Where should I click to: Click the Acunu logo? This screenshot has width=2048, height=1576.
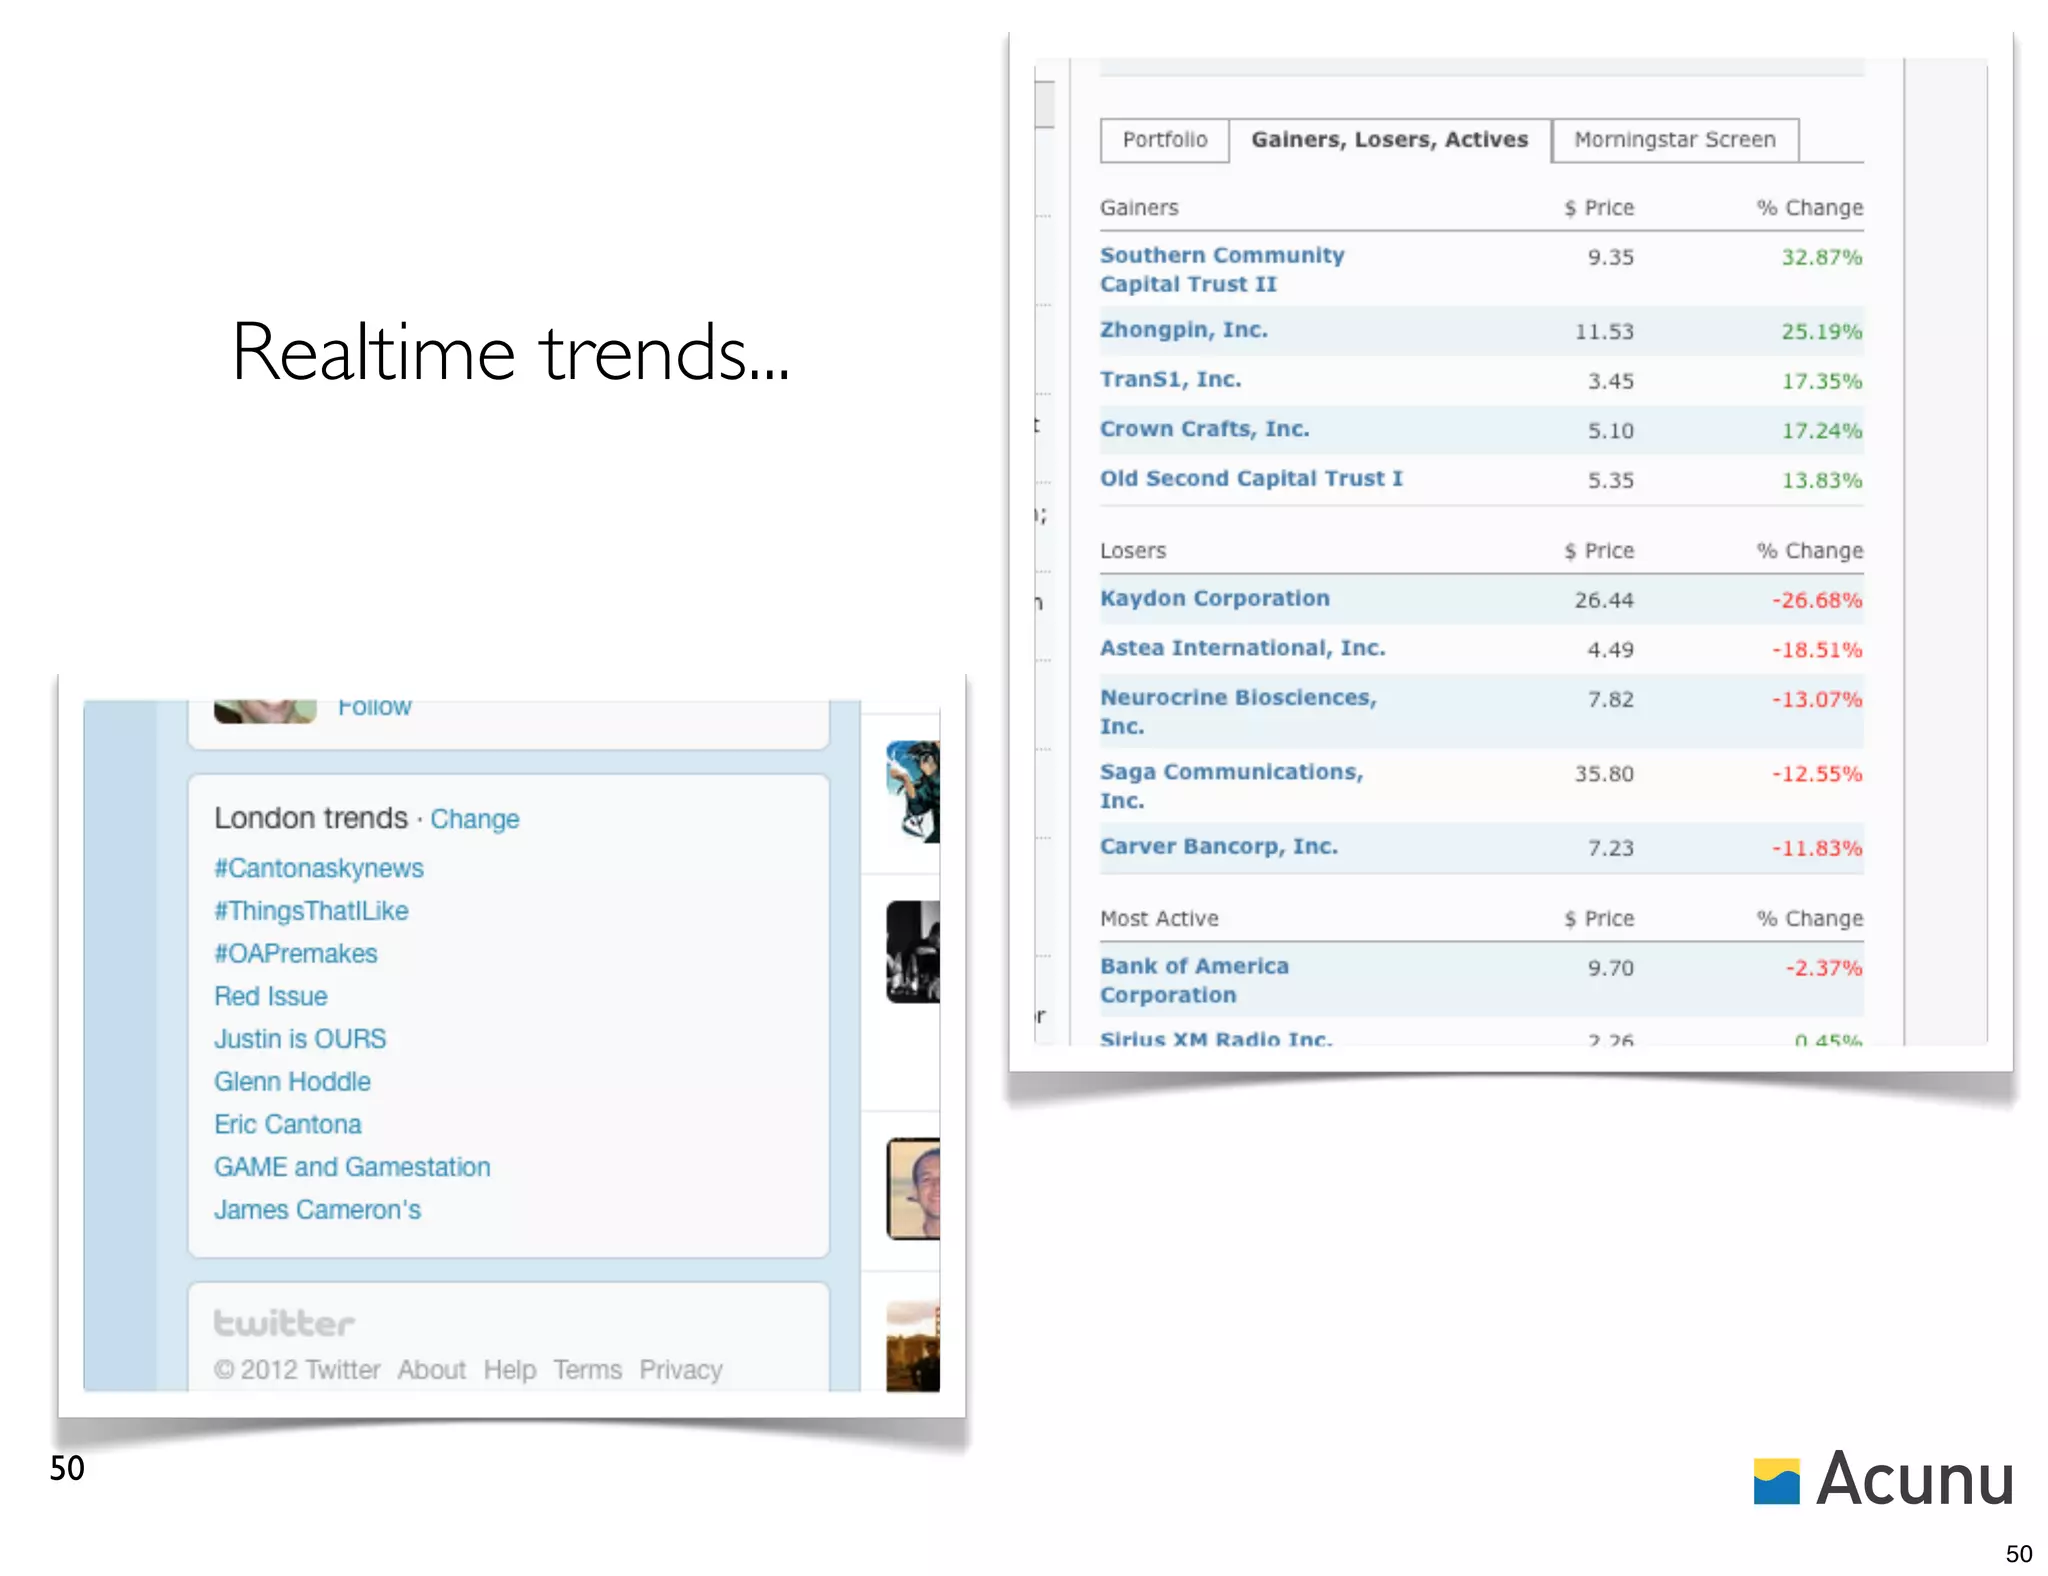pos(1884,1479)
